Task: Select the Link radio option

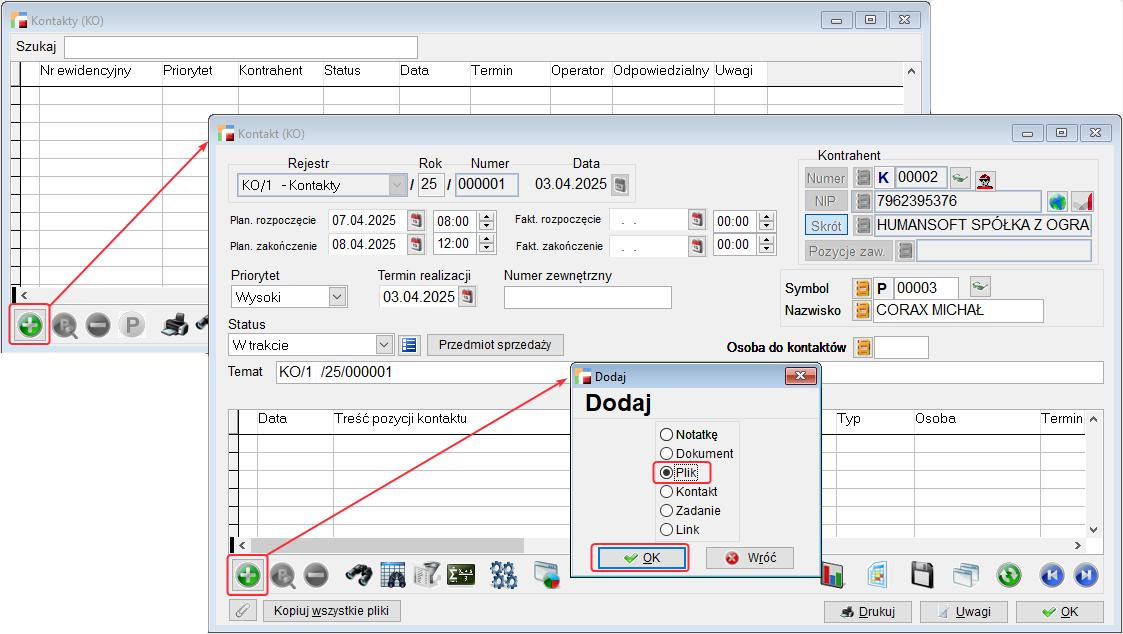Action: pos(667,530)
